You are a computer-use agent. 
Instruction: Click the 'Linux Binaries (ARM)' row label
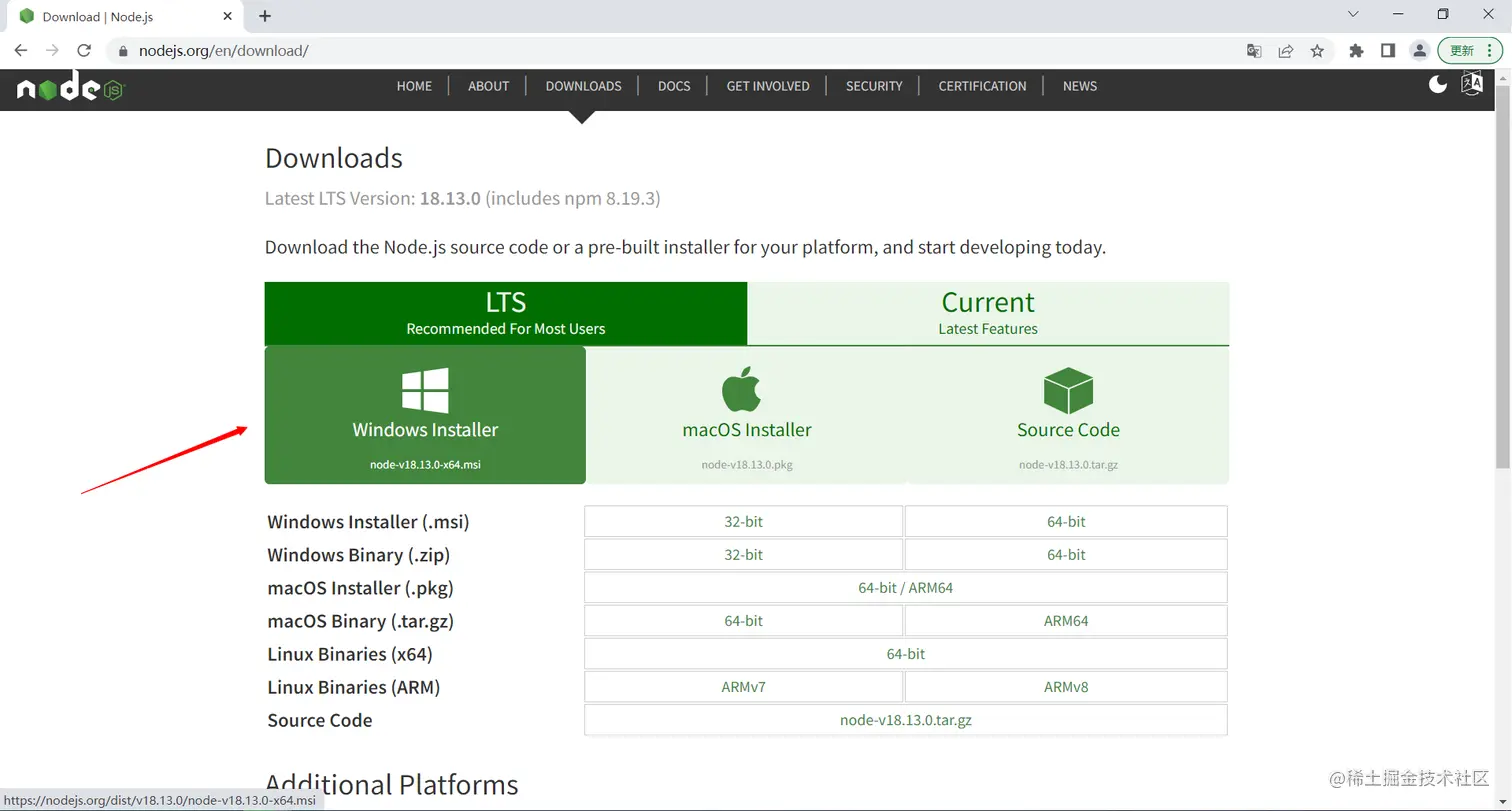354,687
